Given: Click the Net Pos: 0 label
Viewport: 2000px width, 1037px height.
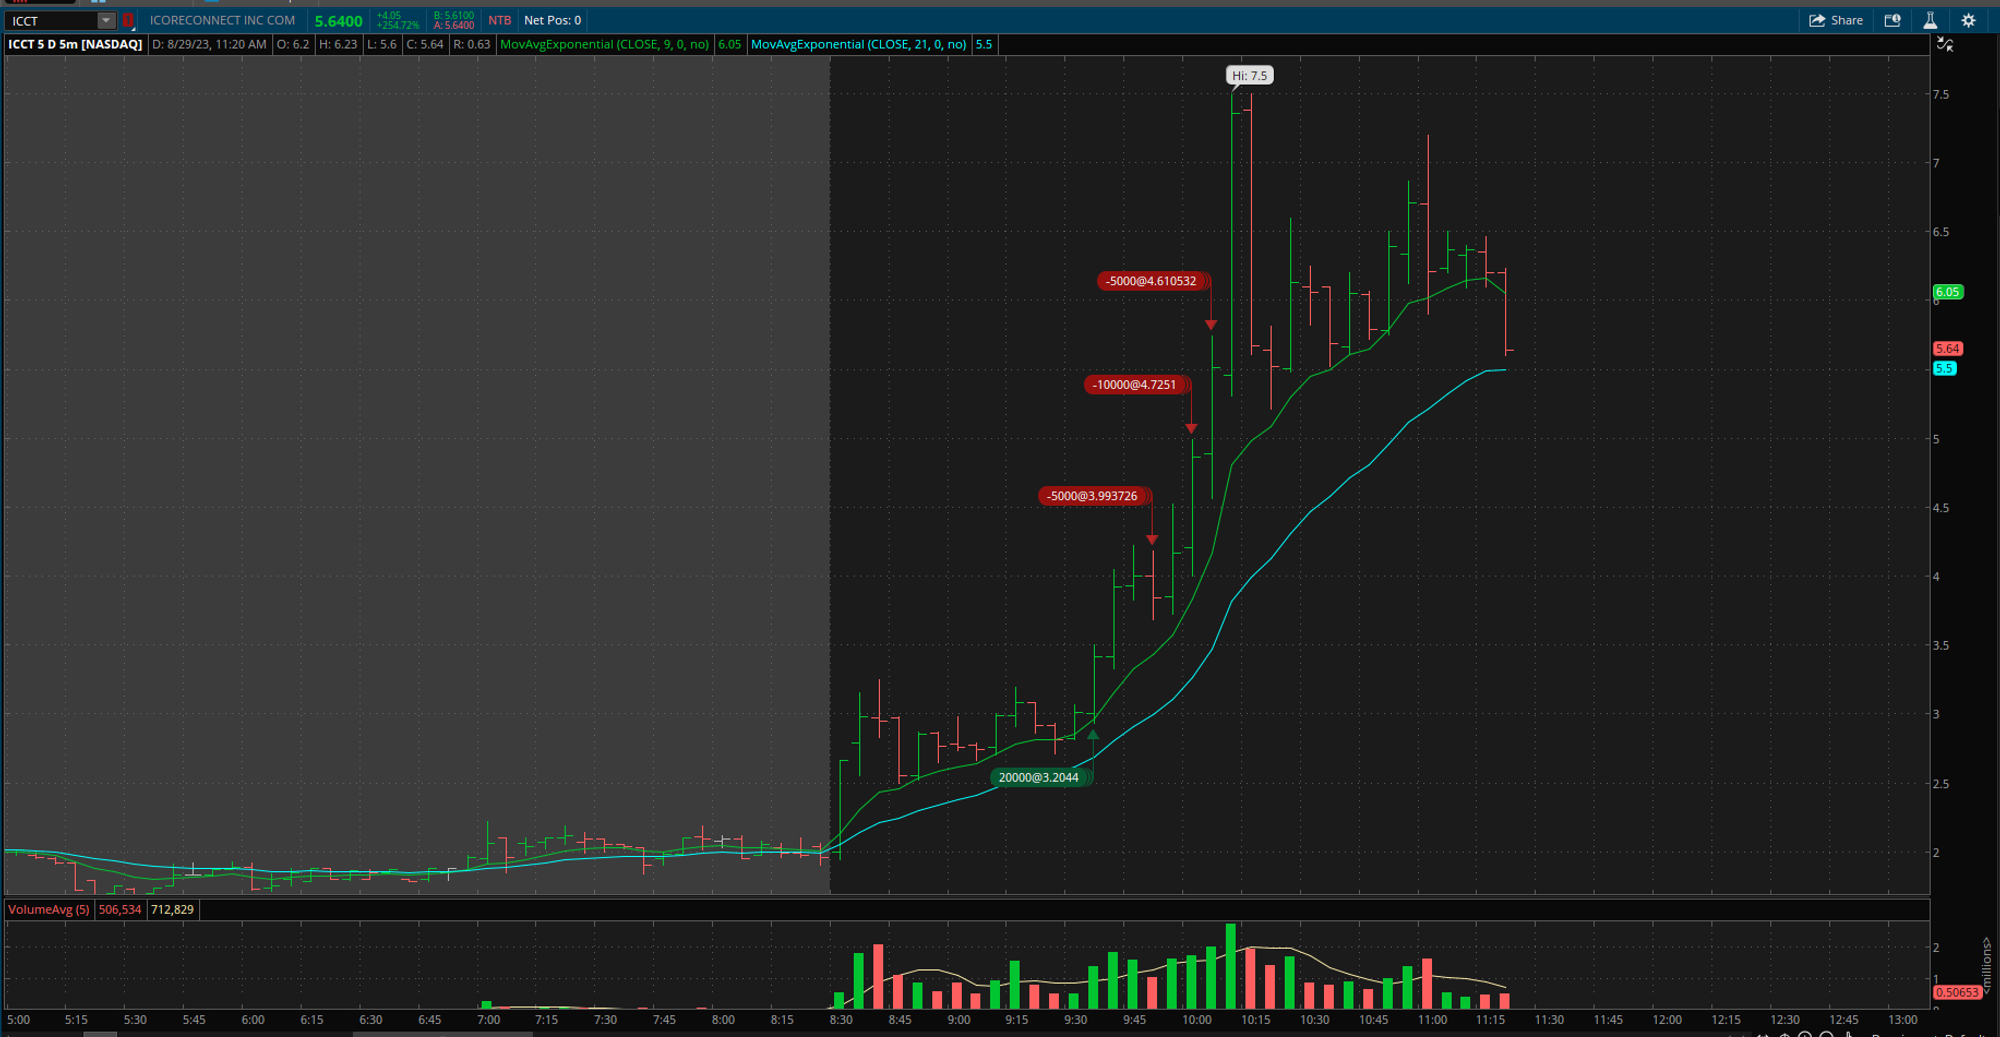Looking at the screenshot, I should pos(552,20).
